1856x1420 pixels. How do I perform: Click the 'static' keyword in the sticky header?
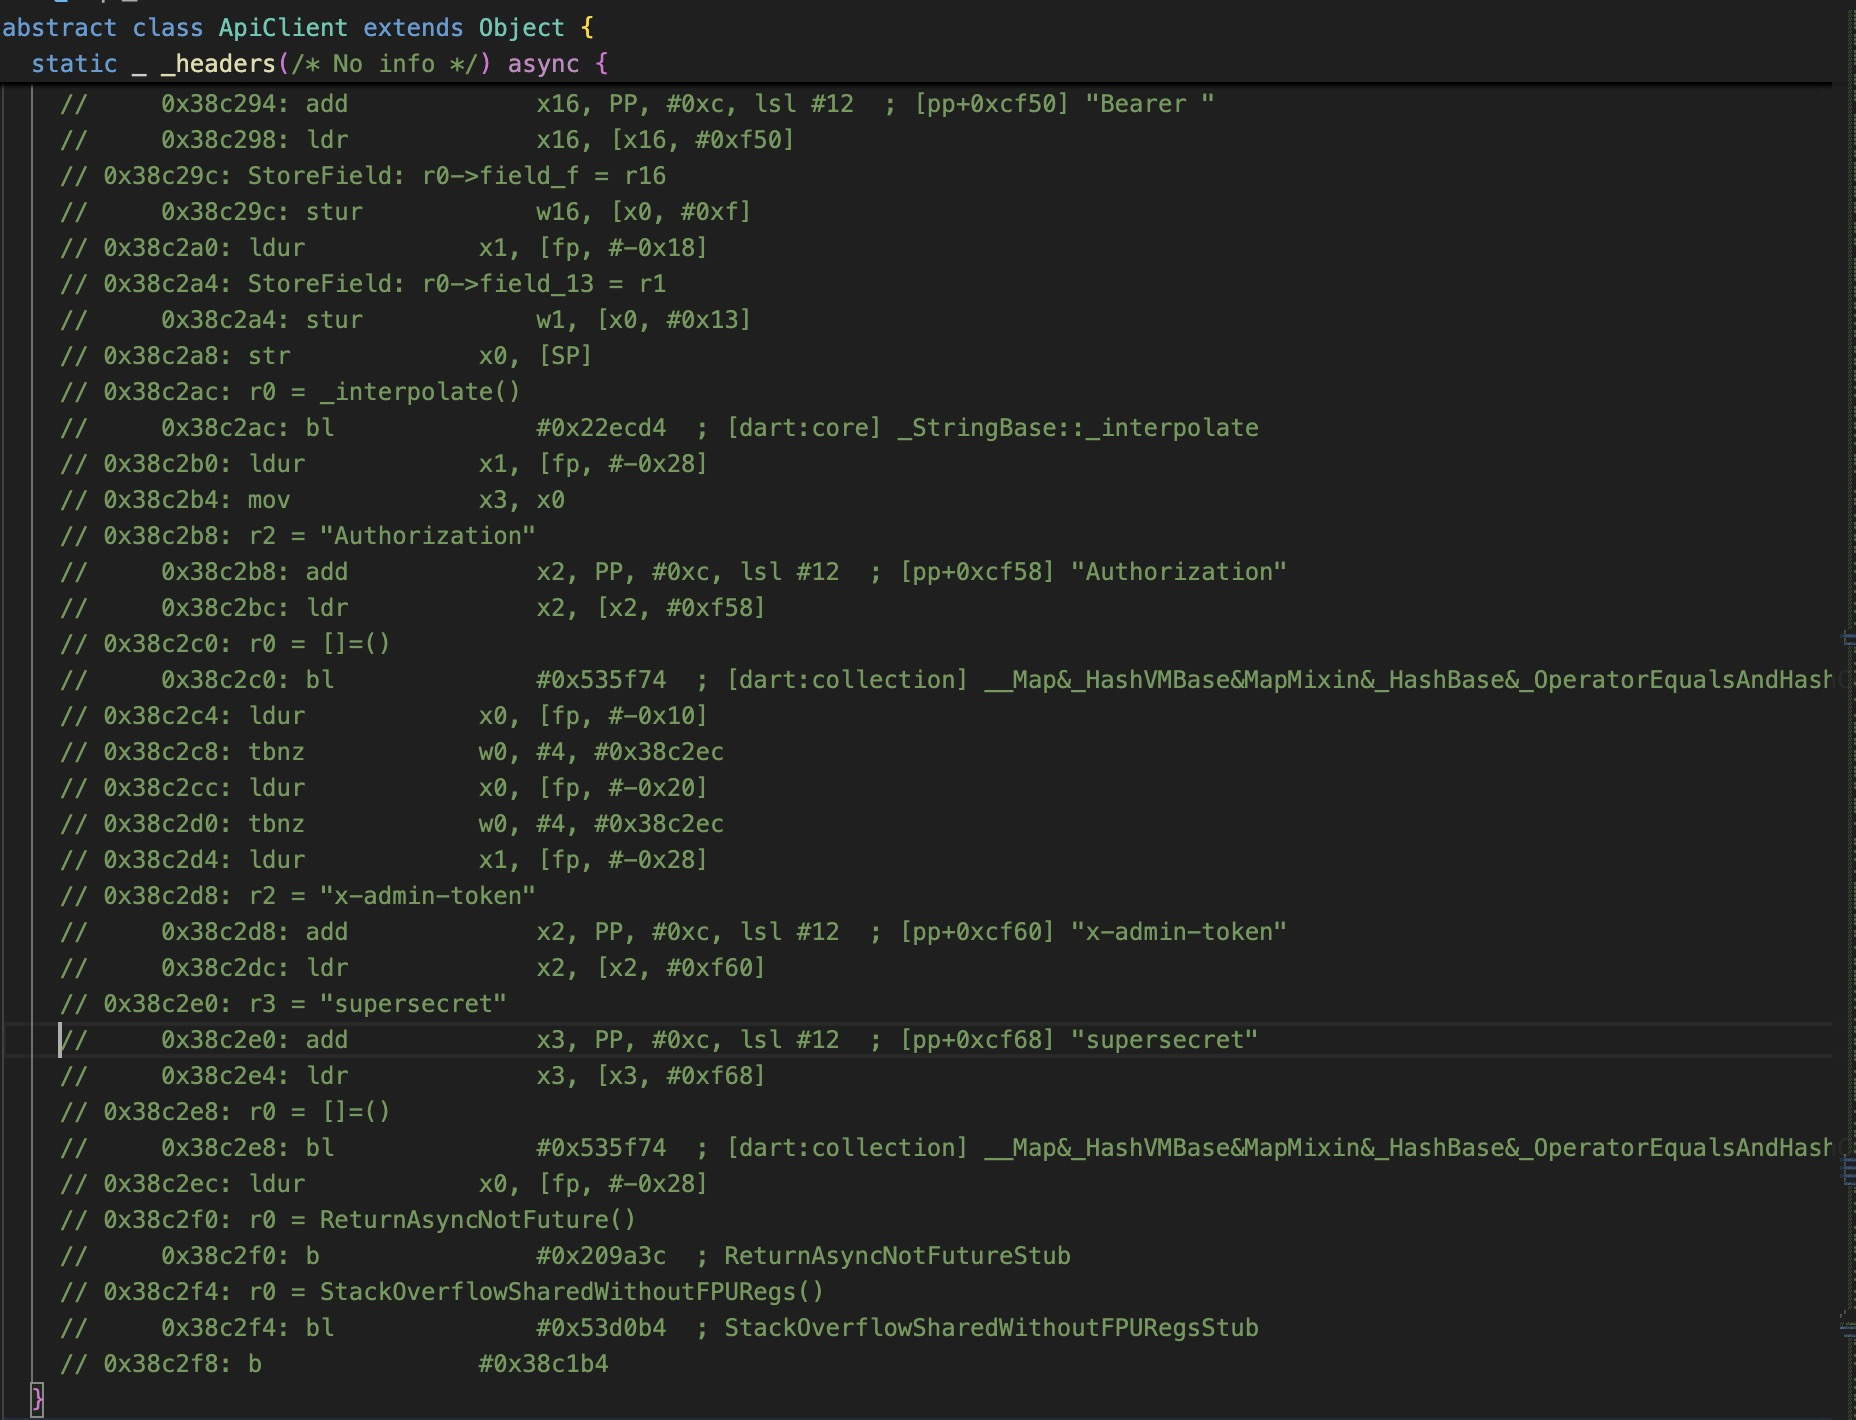(74, 64)
